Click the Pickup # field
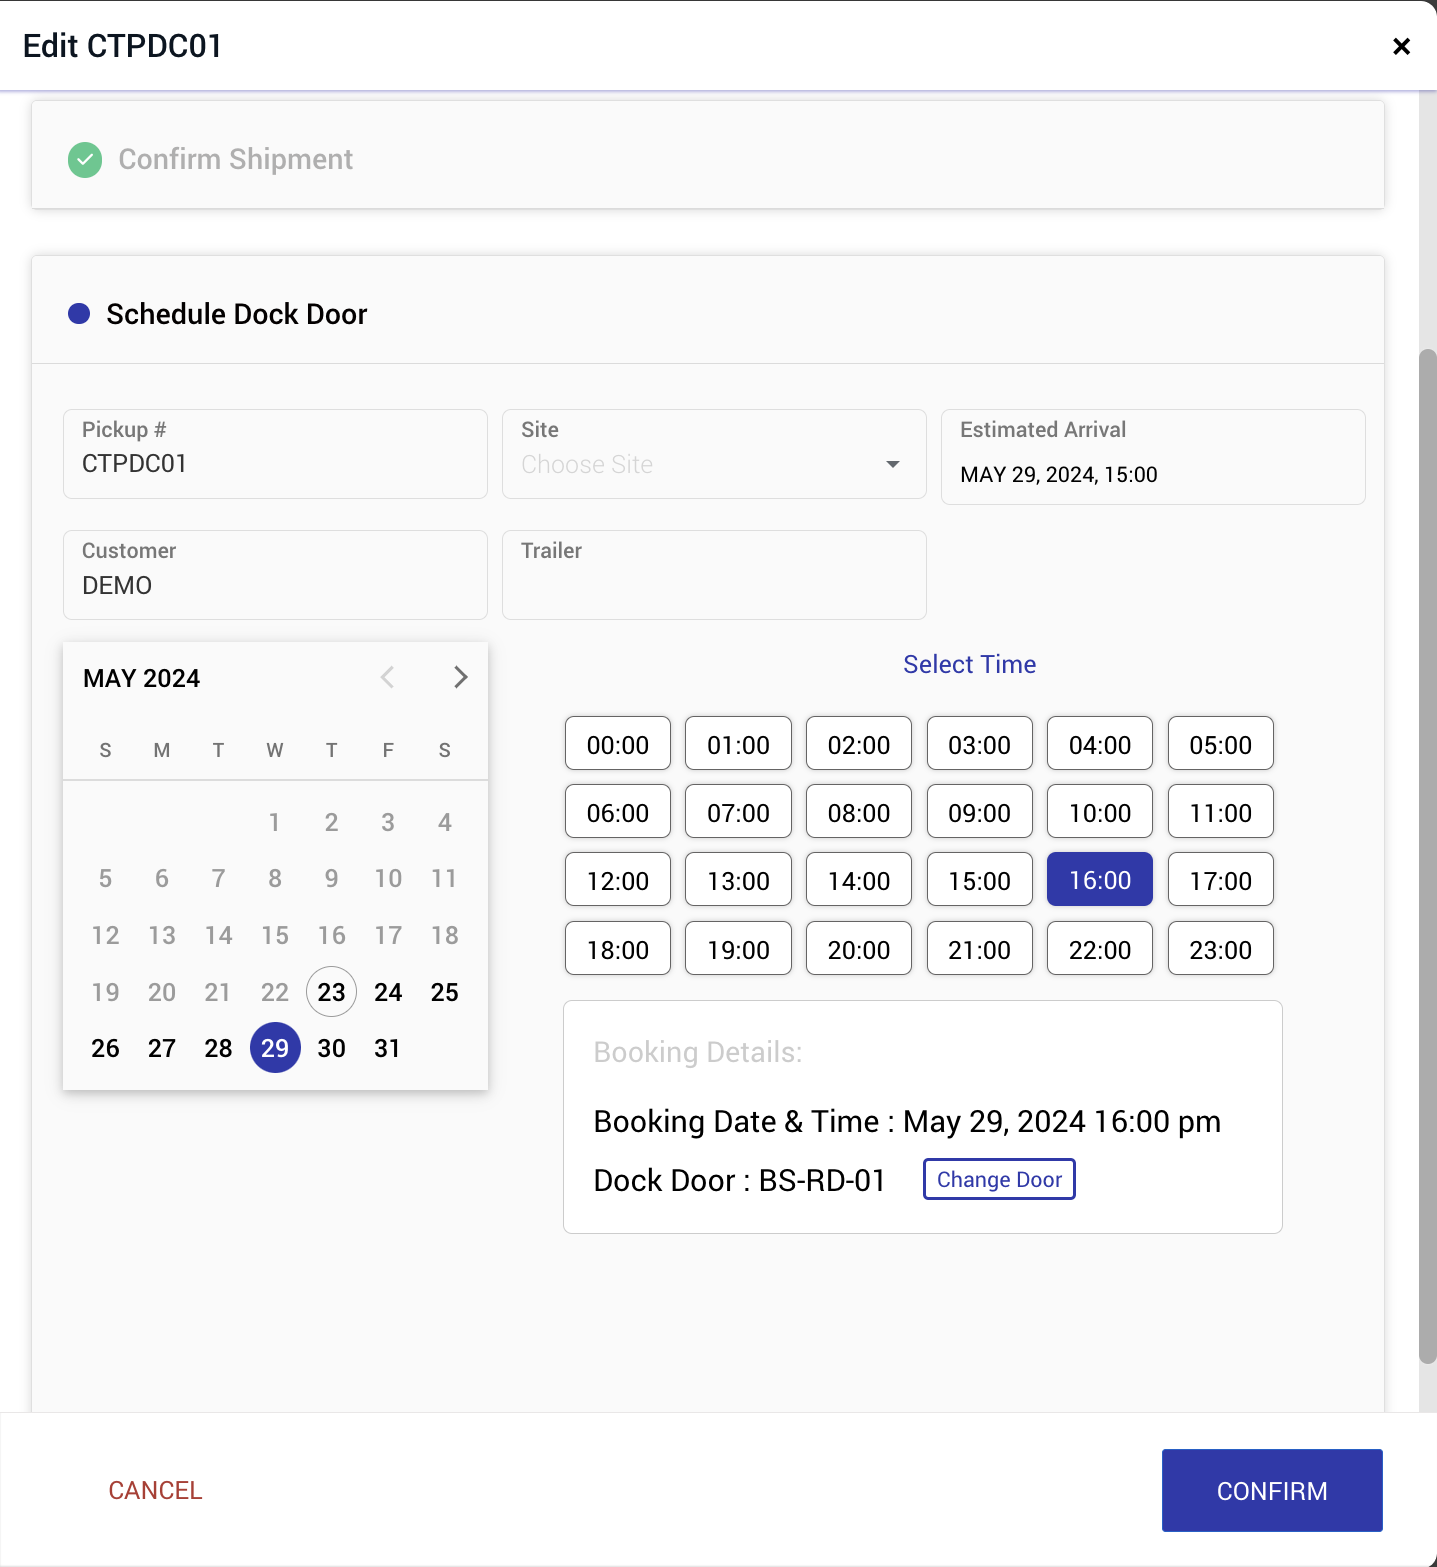This screenshot has width=1437, height=1567. [x=275, y=454]
